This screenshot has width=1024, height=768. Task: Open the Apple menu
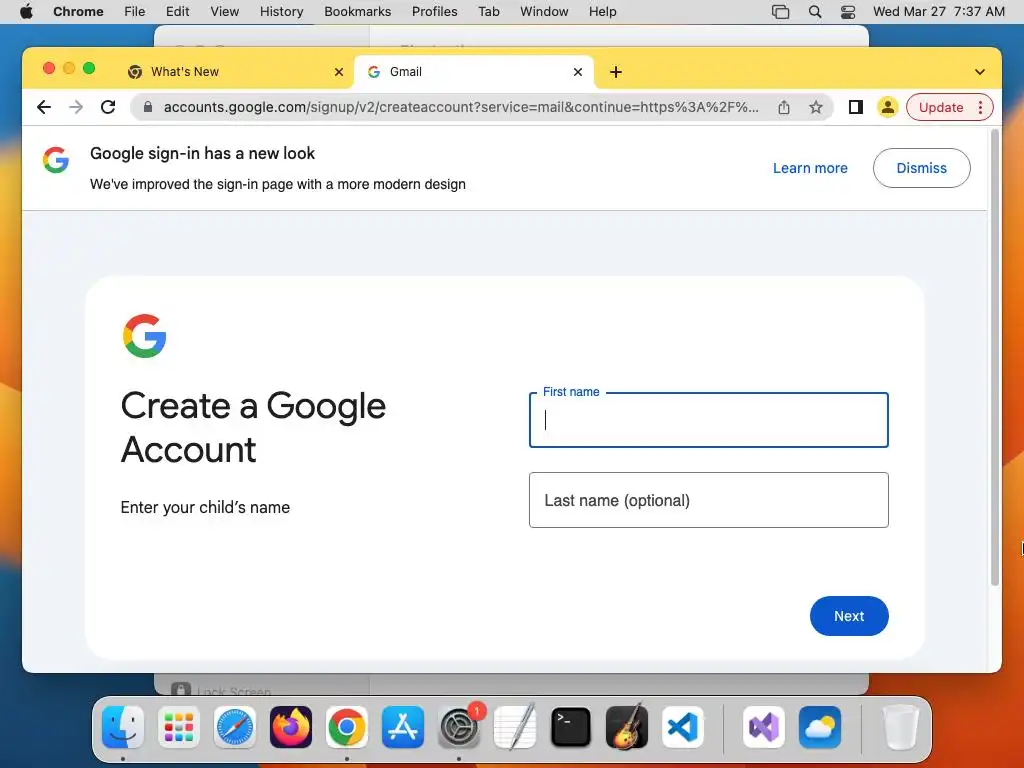click(26, 12)
